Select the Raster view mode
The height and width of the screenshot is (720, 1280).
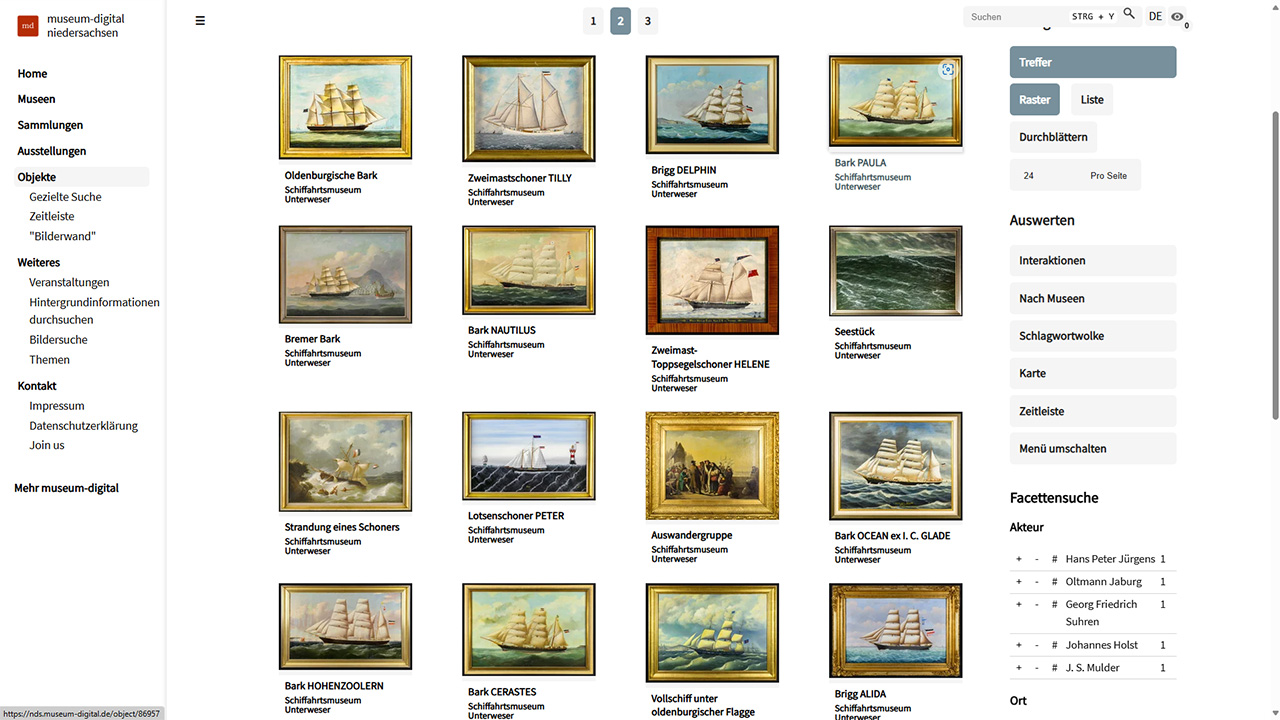pos(1035,100)
